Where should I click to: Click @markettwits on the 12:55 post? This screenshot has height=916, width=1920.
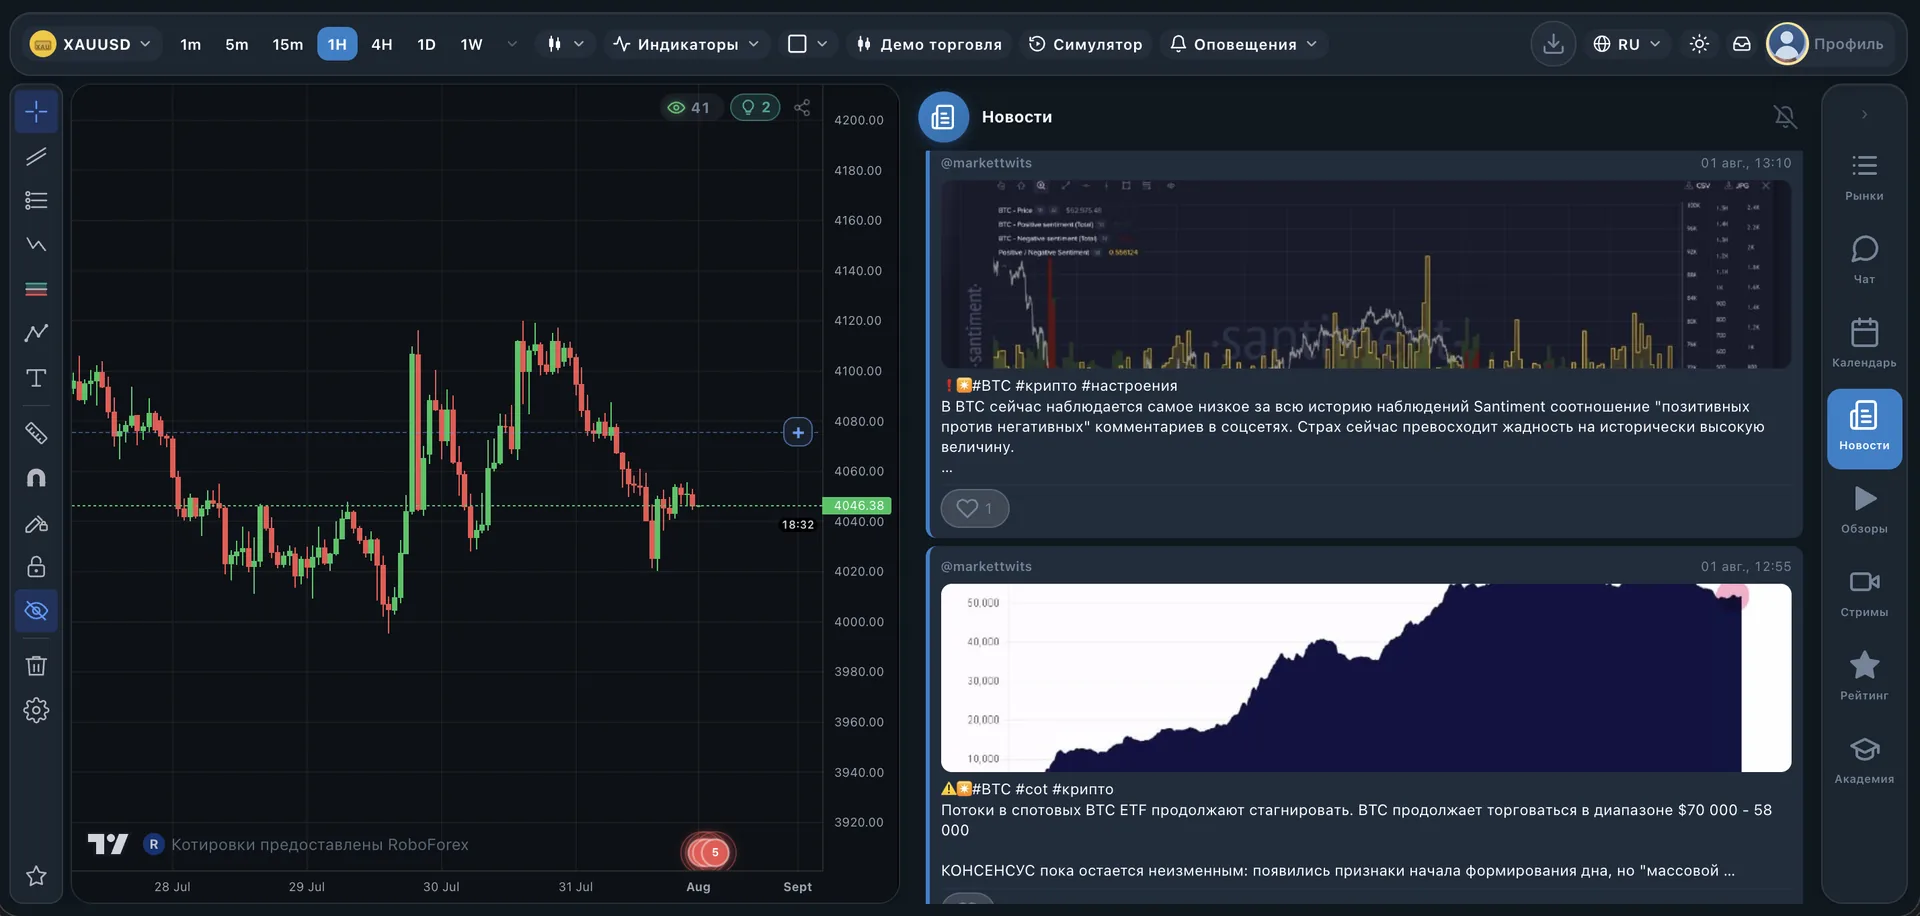pyautogui.click(x=986, y=566)
